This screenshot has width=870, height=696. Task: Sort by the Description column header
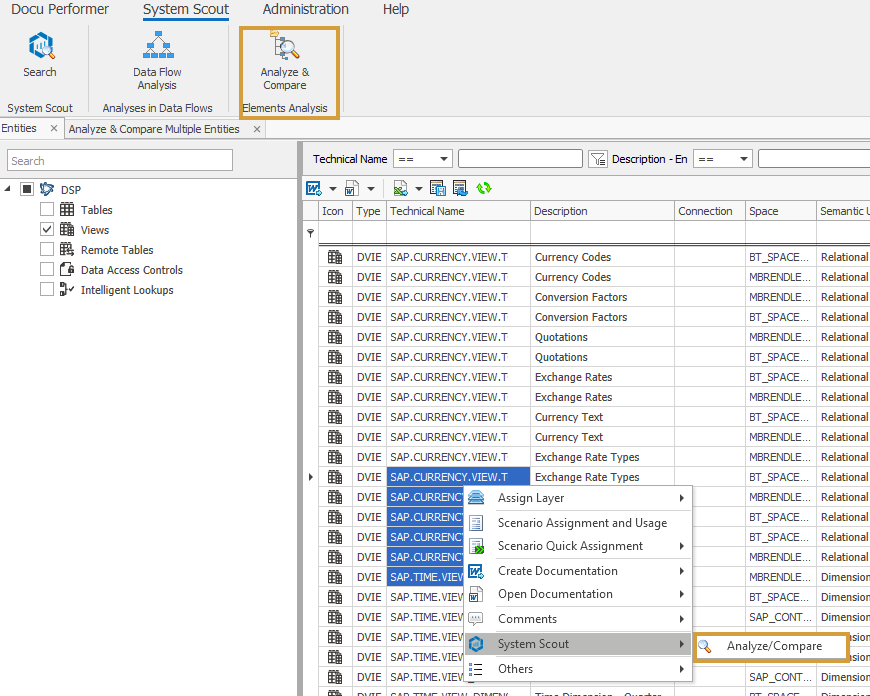[x=600, y=211]
